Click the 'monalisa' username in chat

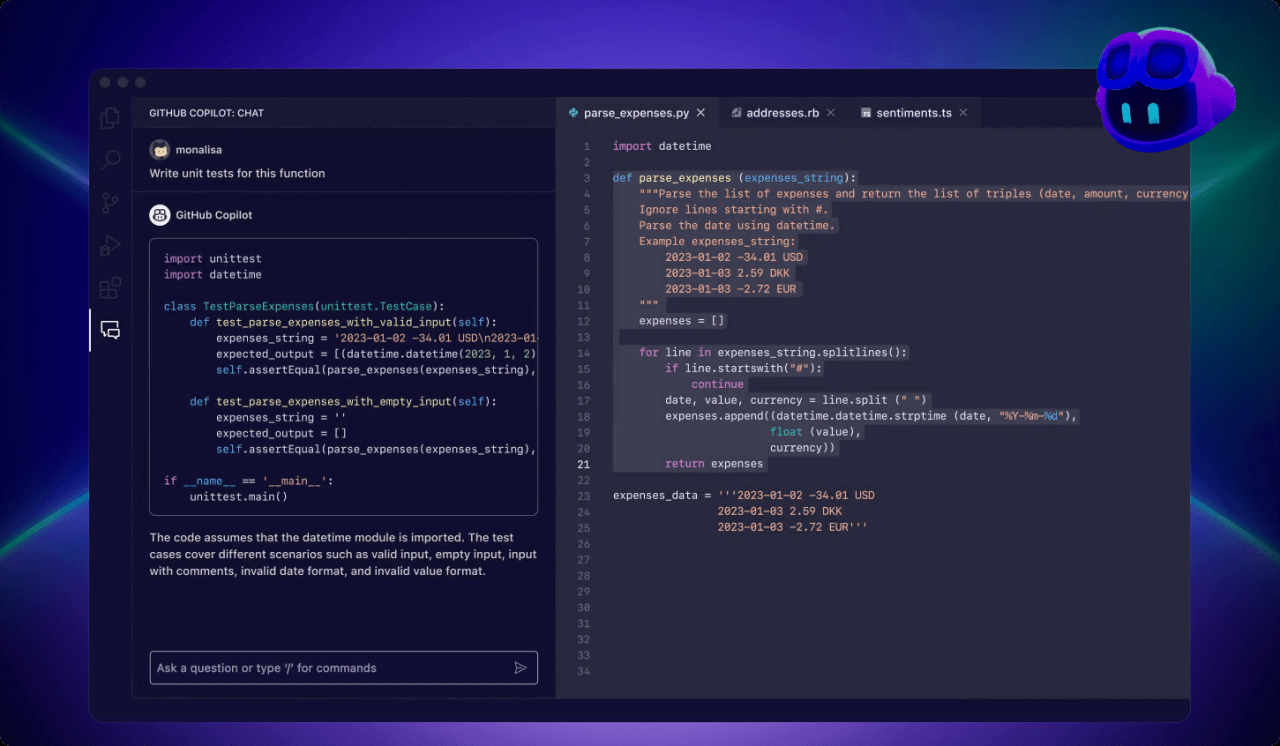(199, 150)
